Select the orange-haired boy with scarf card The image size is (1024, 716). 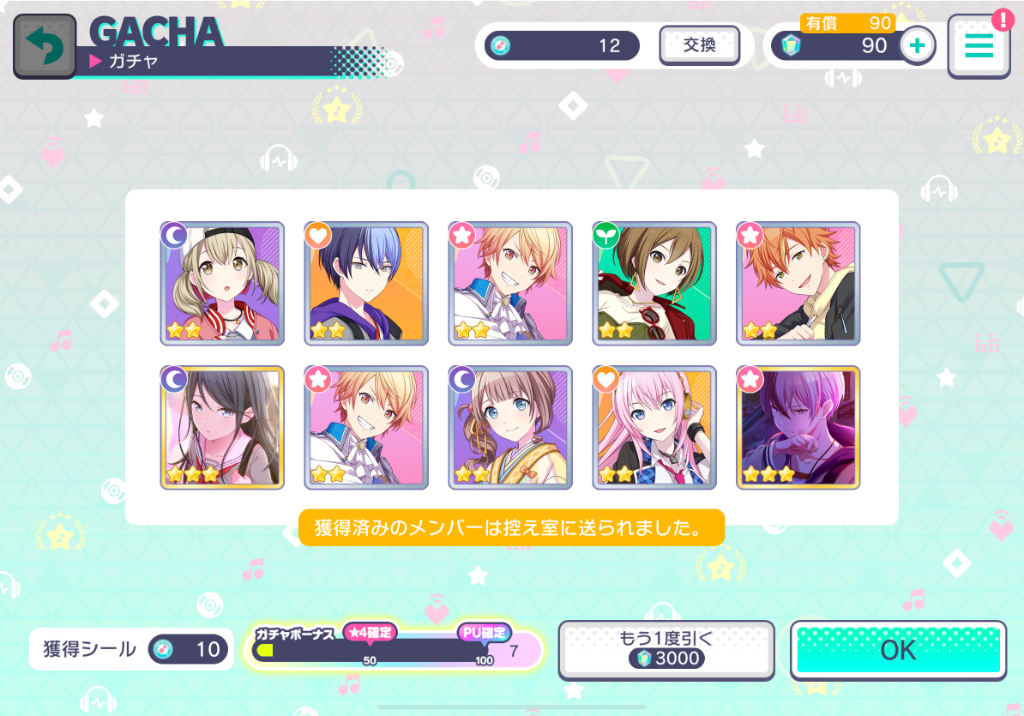pyautogui.click(x=798, y=284)
